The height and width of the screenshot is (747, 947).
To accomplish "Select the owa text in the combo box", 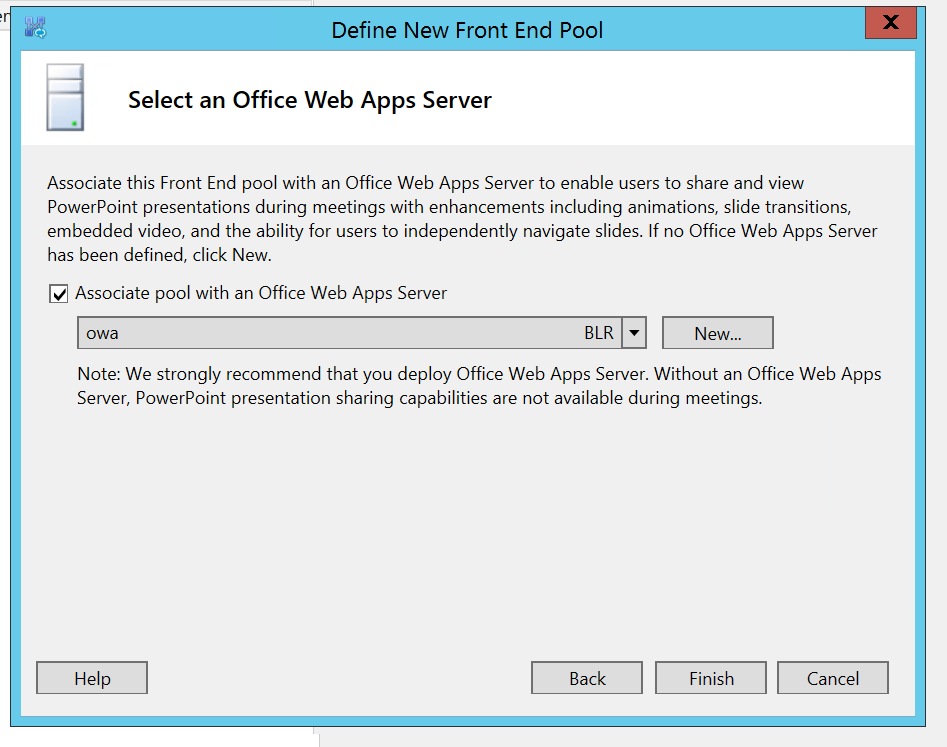I will click(x=102, y=333).
